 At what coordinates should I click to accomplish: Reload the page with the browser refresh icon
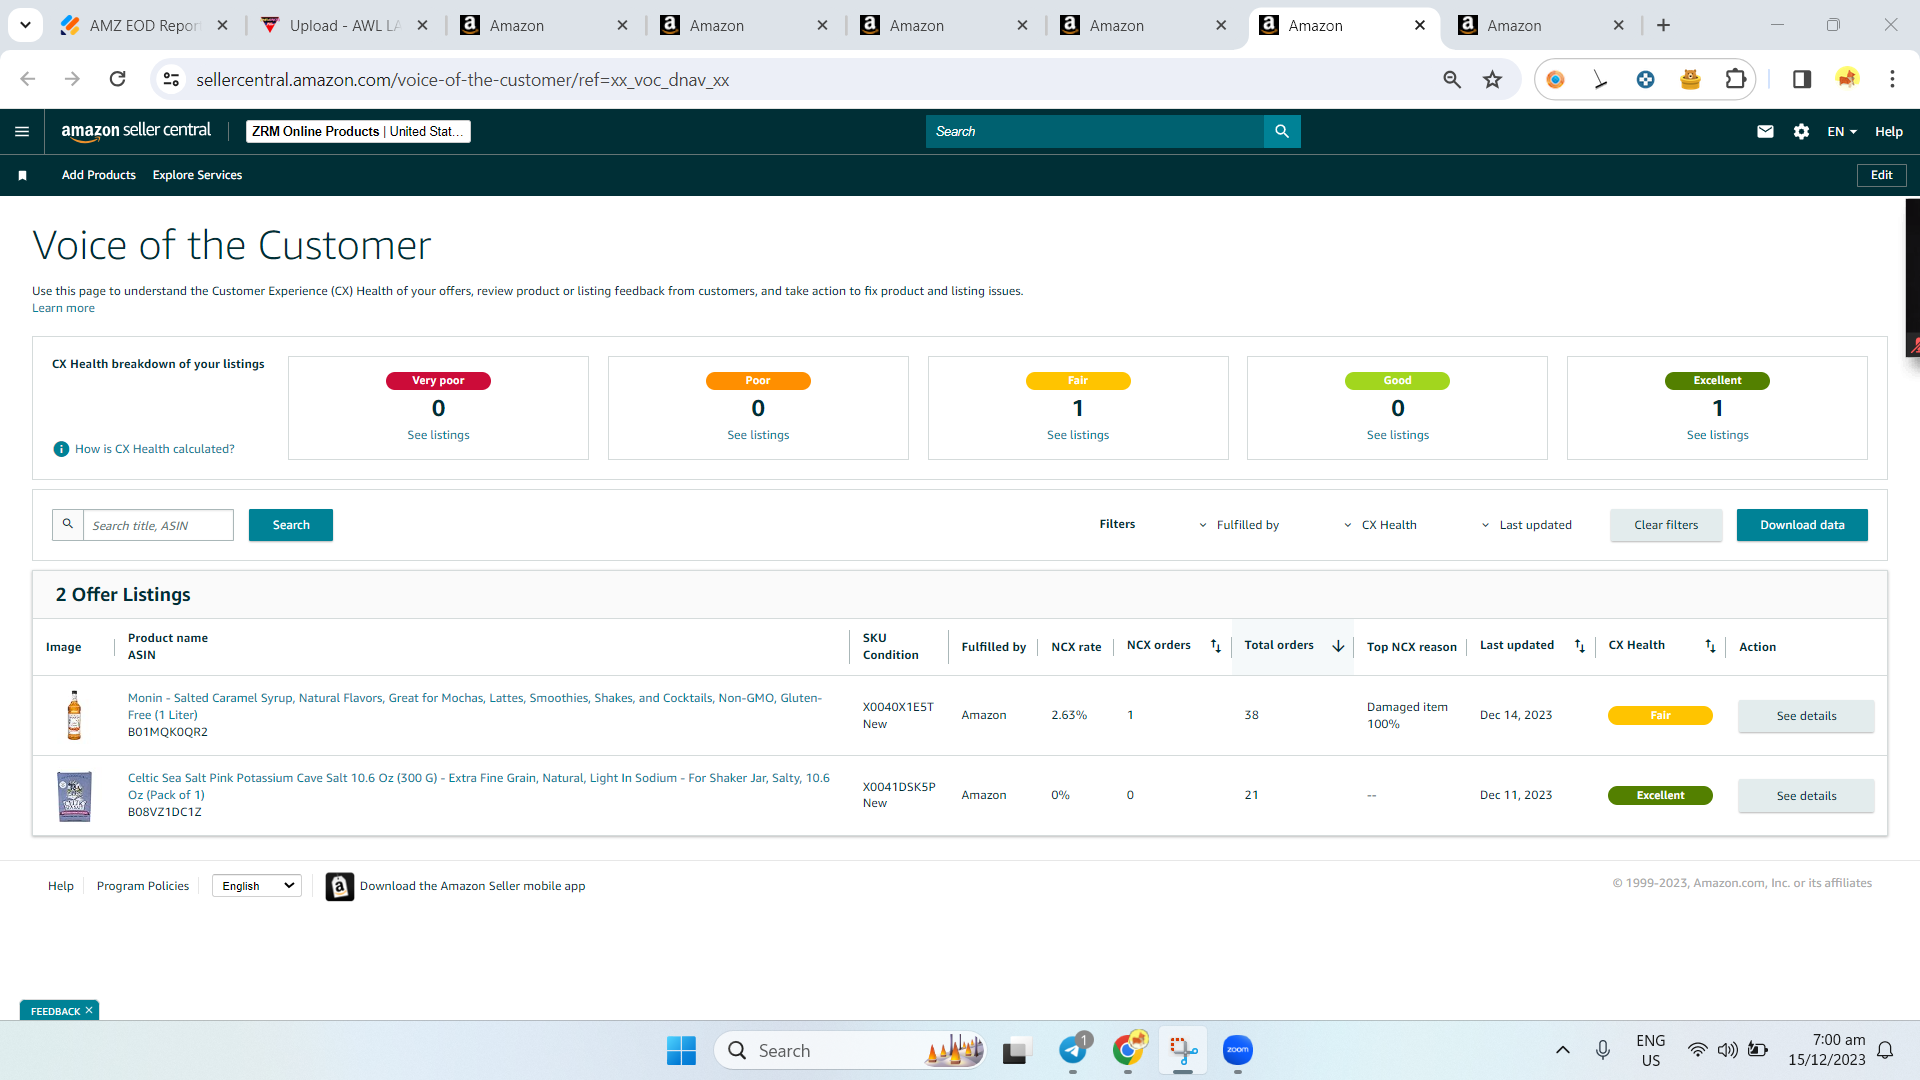(118, 79)
